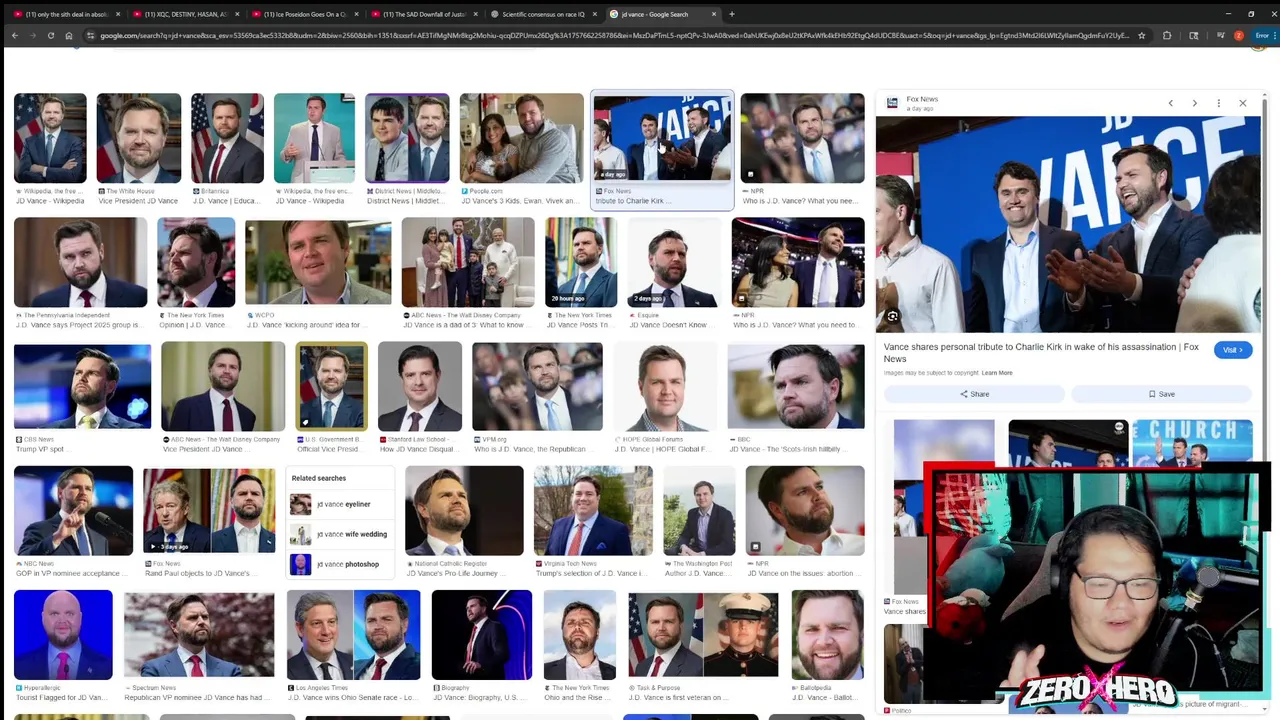Open selected Fox News 'tribute to Charlie Kirk' thumbnail
The image size is (1280, 720).
click(662, 138)
